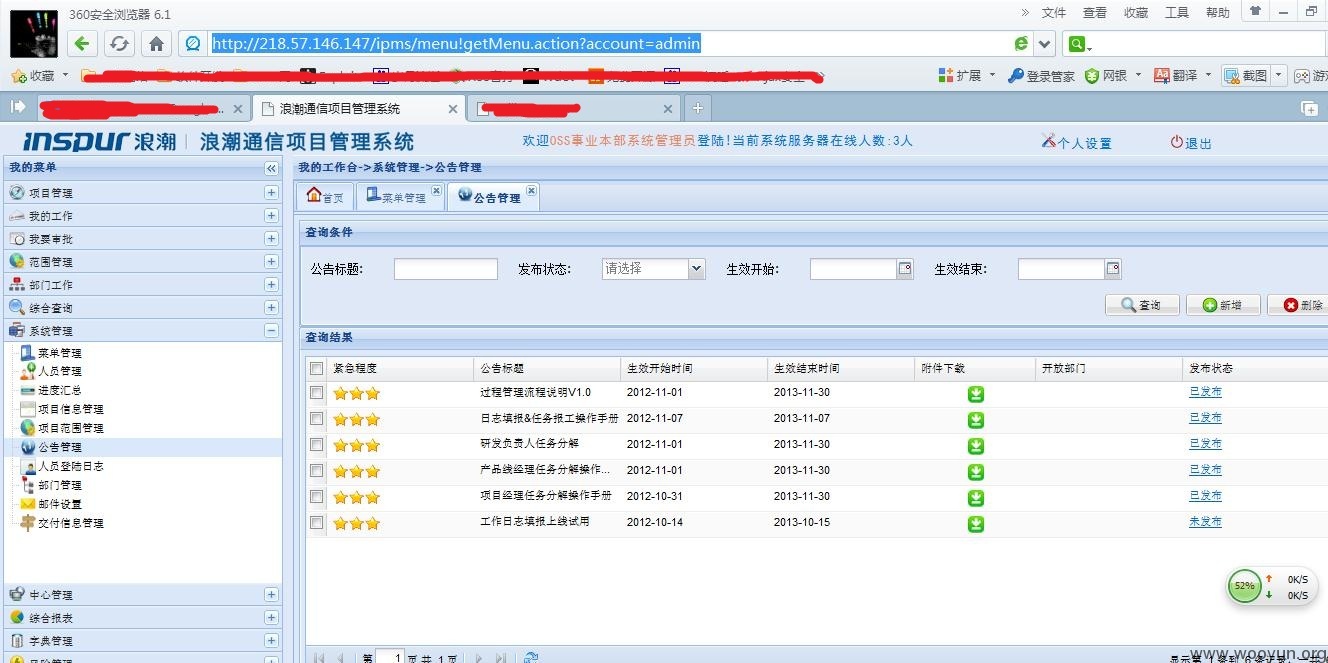Open the 翻译 translate tool

click(1175, 75)
